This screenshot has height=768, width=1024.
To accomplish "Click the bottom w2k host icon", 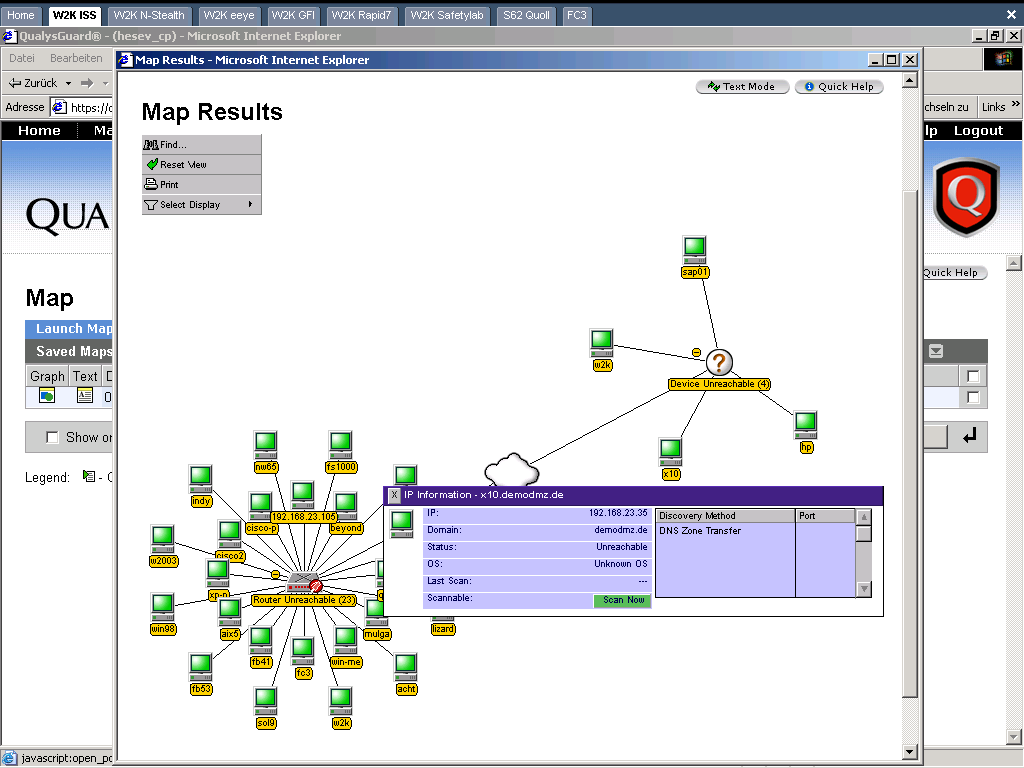I will (x=340, y=701).
